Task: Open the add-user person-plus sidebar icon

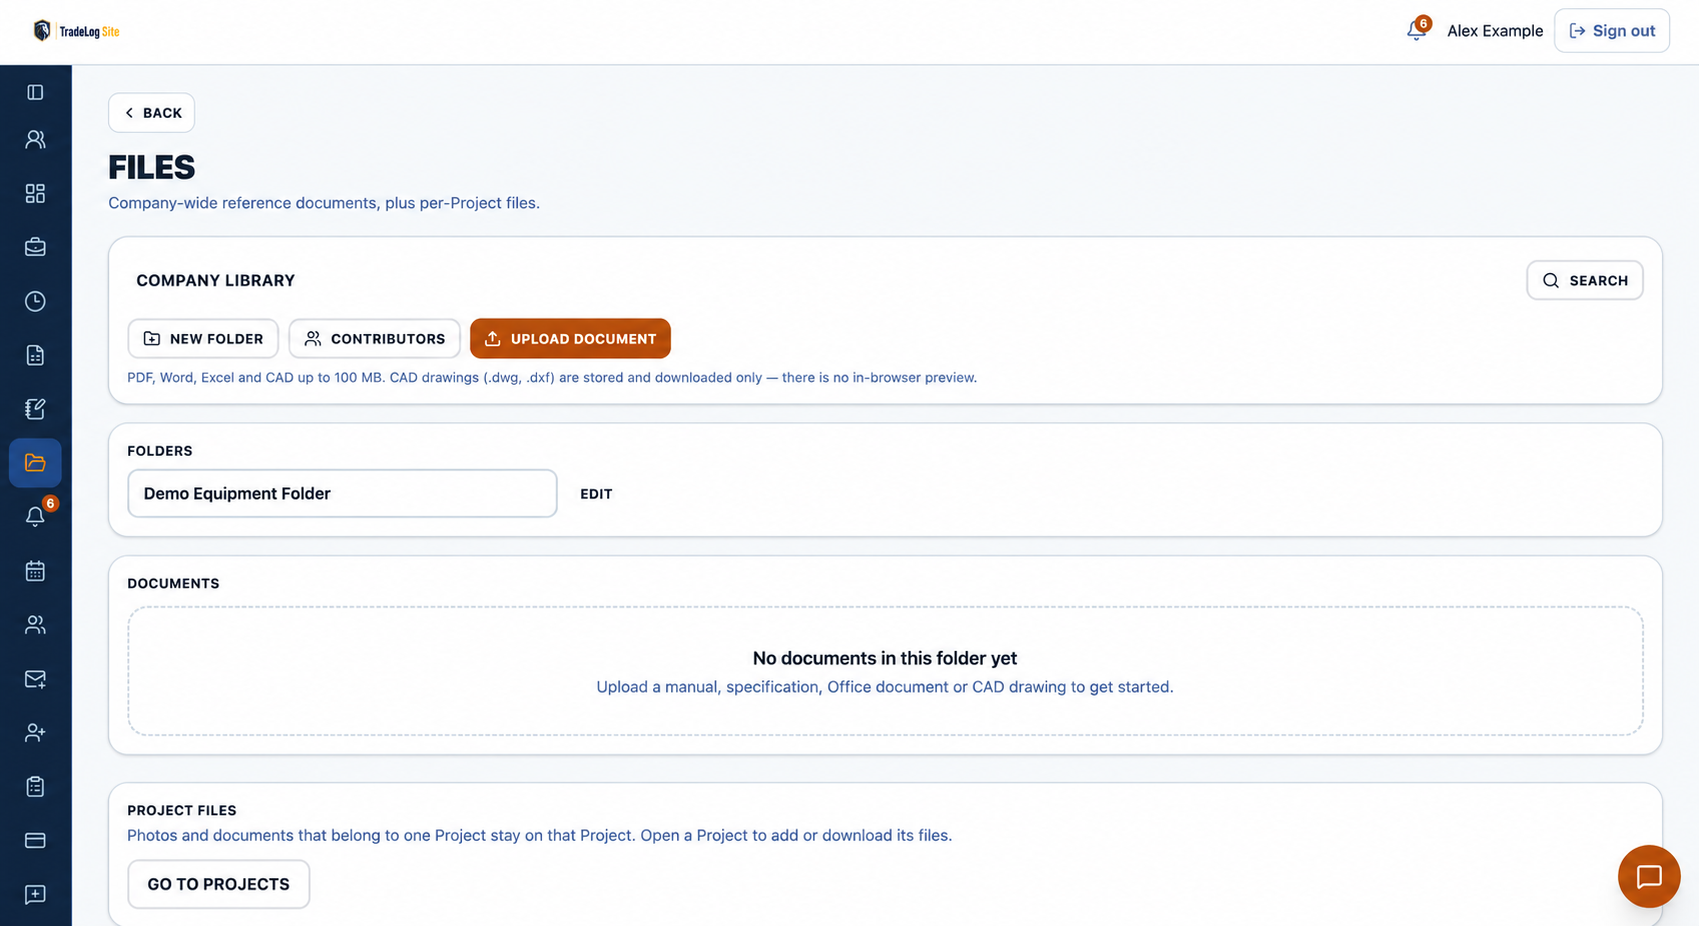Action: [x=35, y=733]
